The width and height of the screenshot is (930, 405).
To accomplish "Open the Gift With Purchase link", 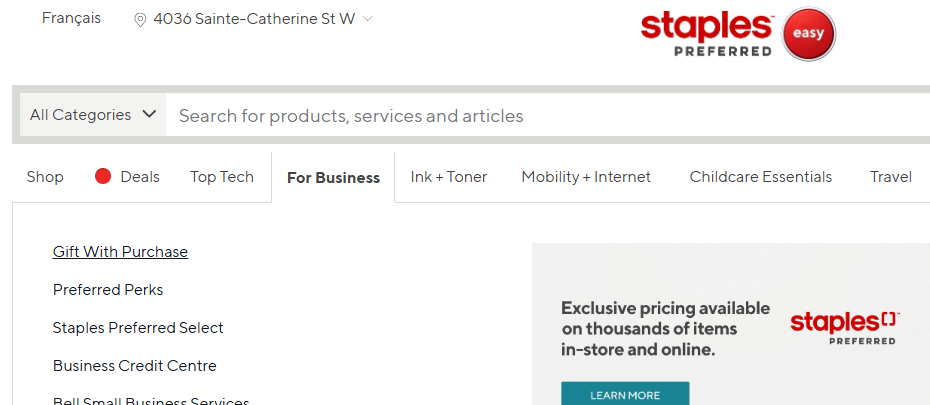I will (120, 252).
